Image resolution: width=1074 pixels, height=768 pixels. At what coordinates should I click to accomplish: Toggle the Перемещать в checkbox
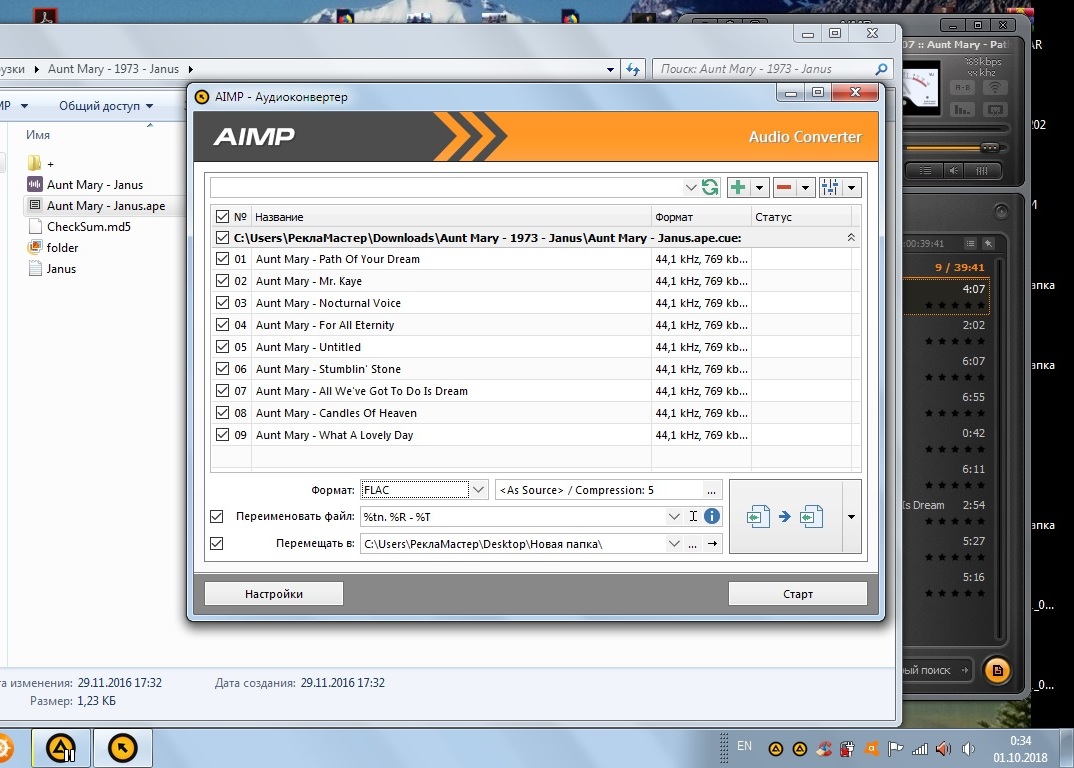[216, 543]
